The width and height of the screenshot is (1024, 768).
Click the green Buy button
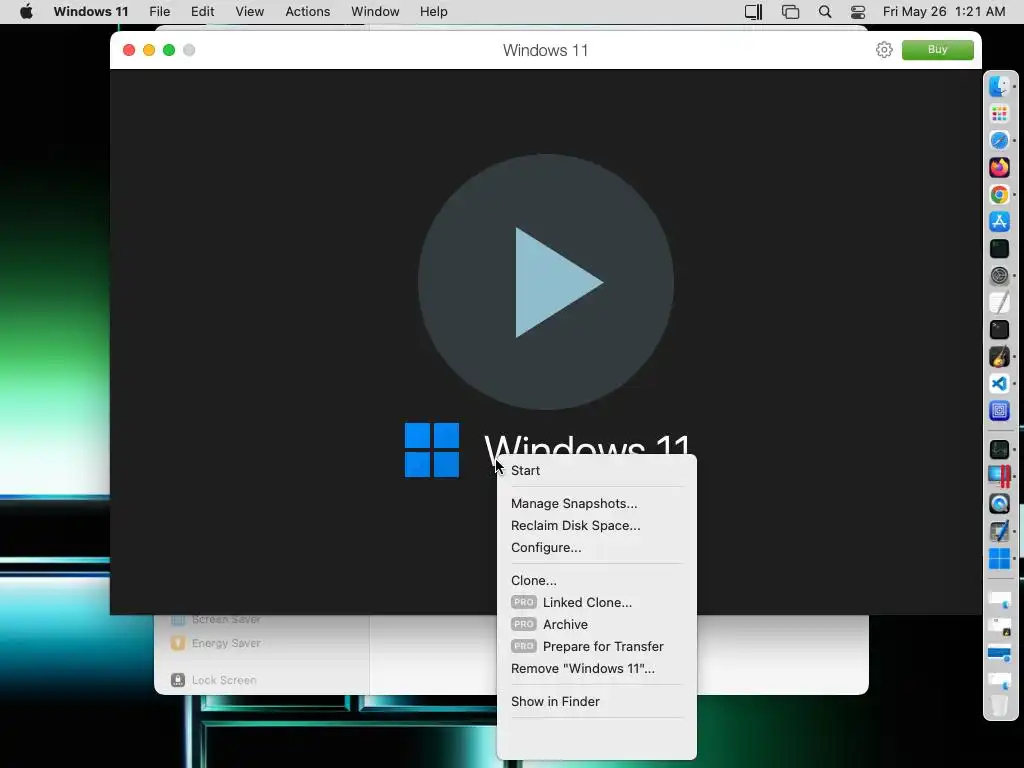pos(937,50)
